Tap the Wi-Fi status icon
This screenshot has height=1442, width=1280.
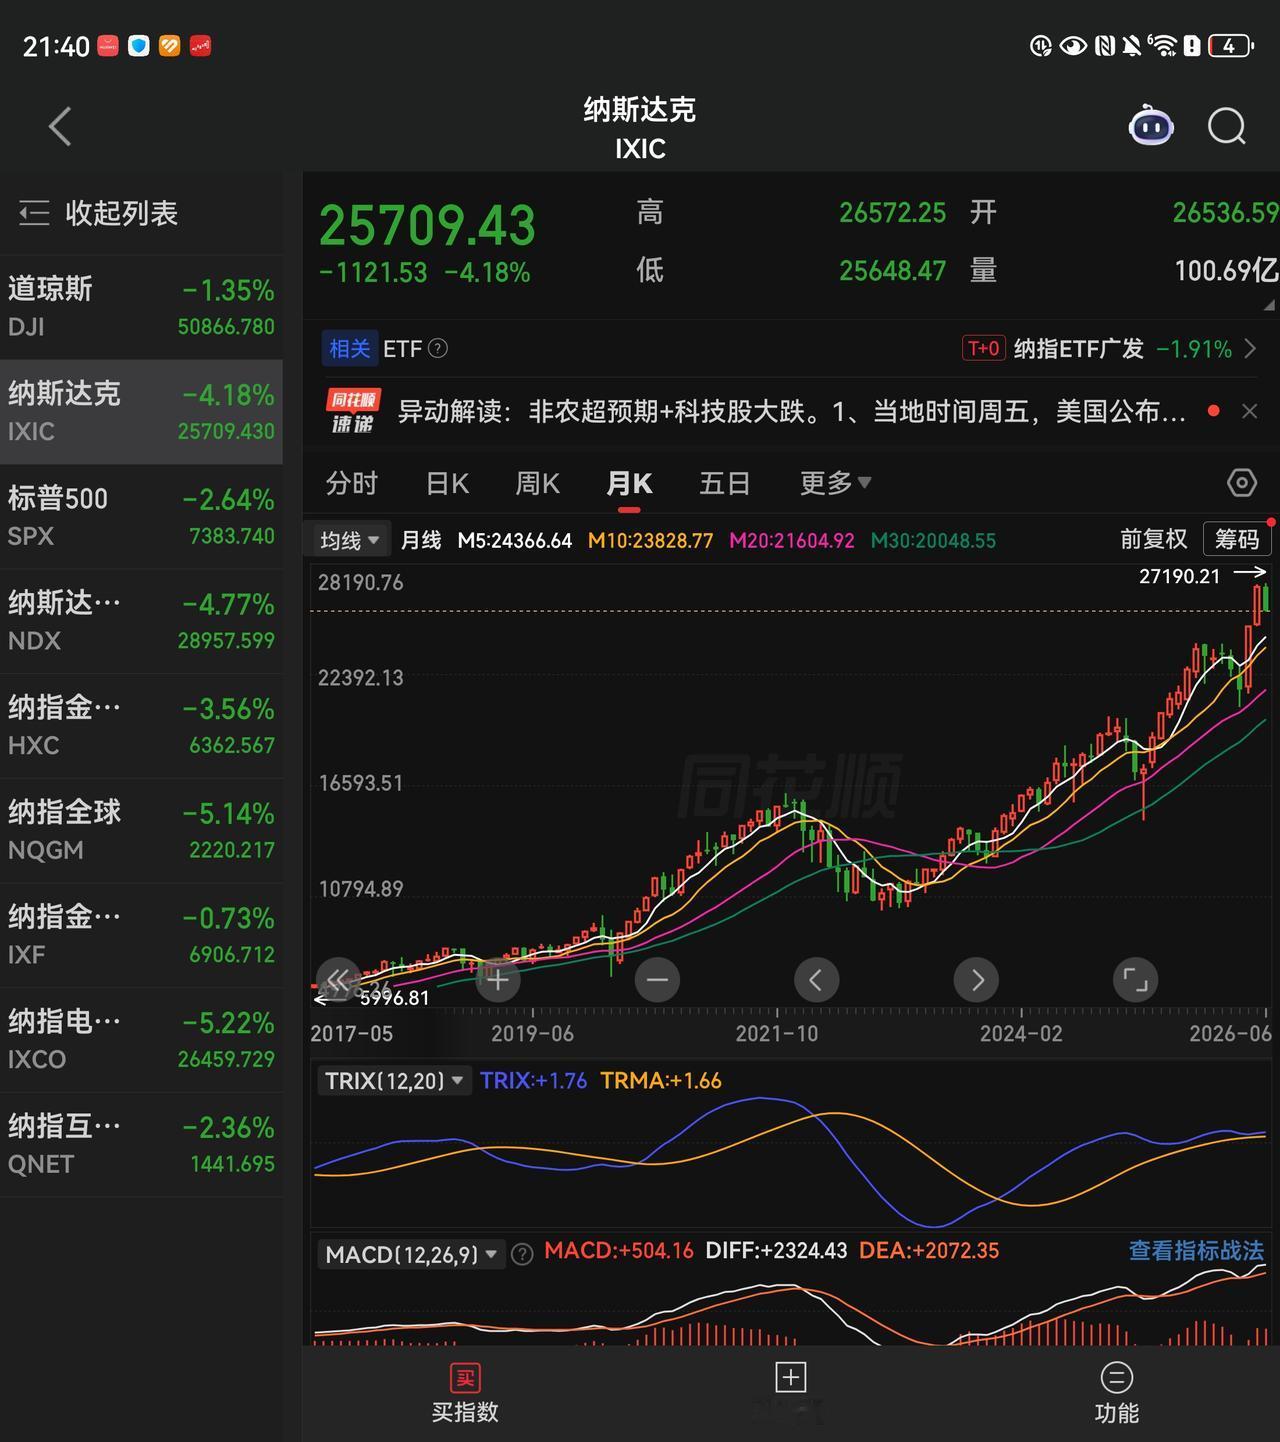coord(1162,46)
